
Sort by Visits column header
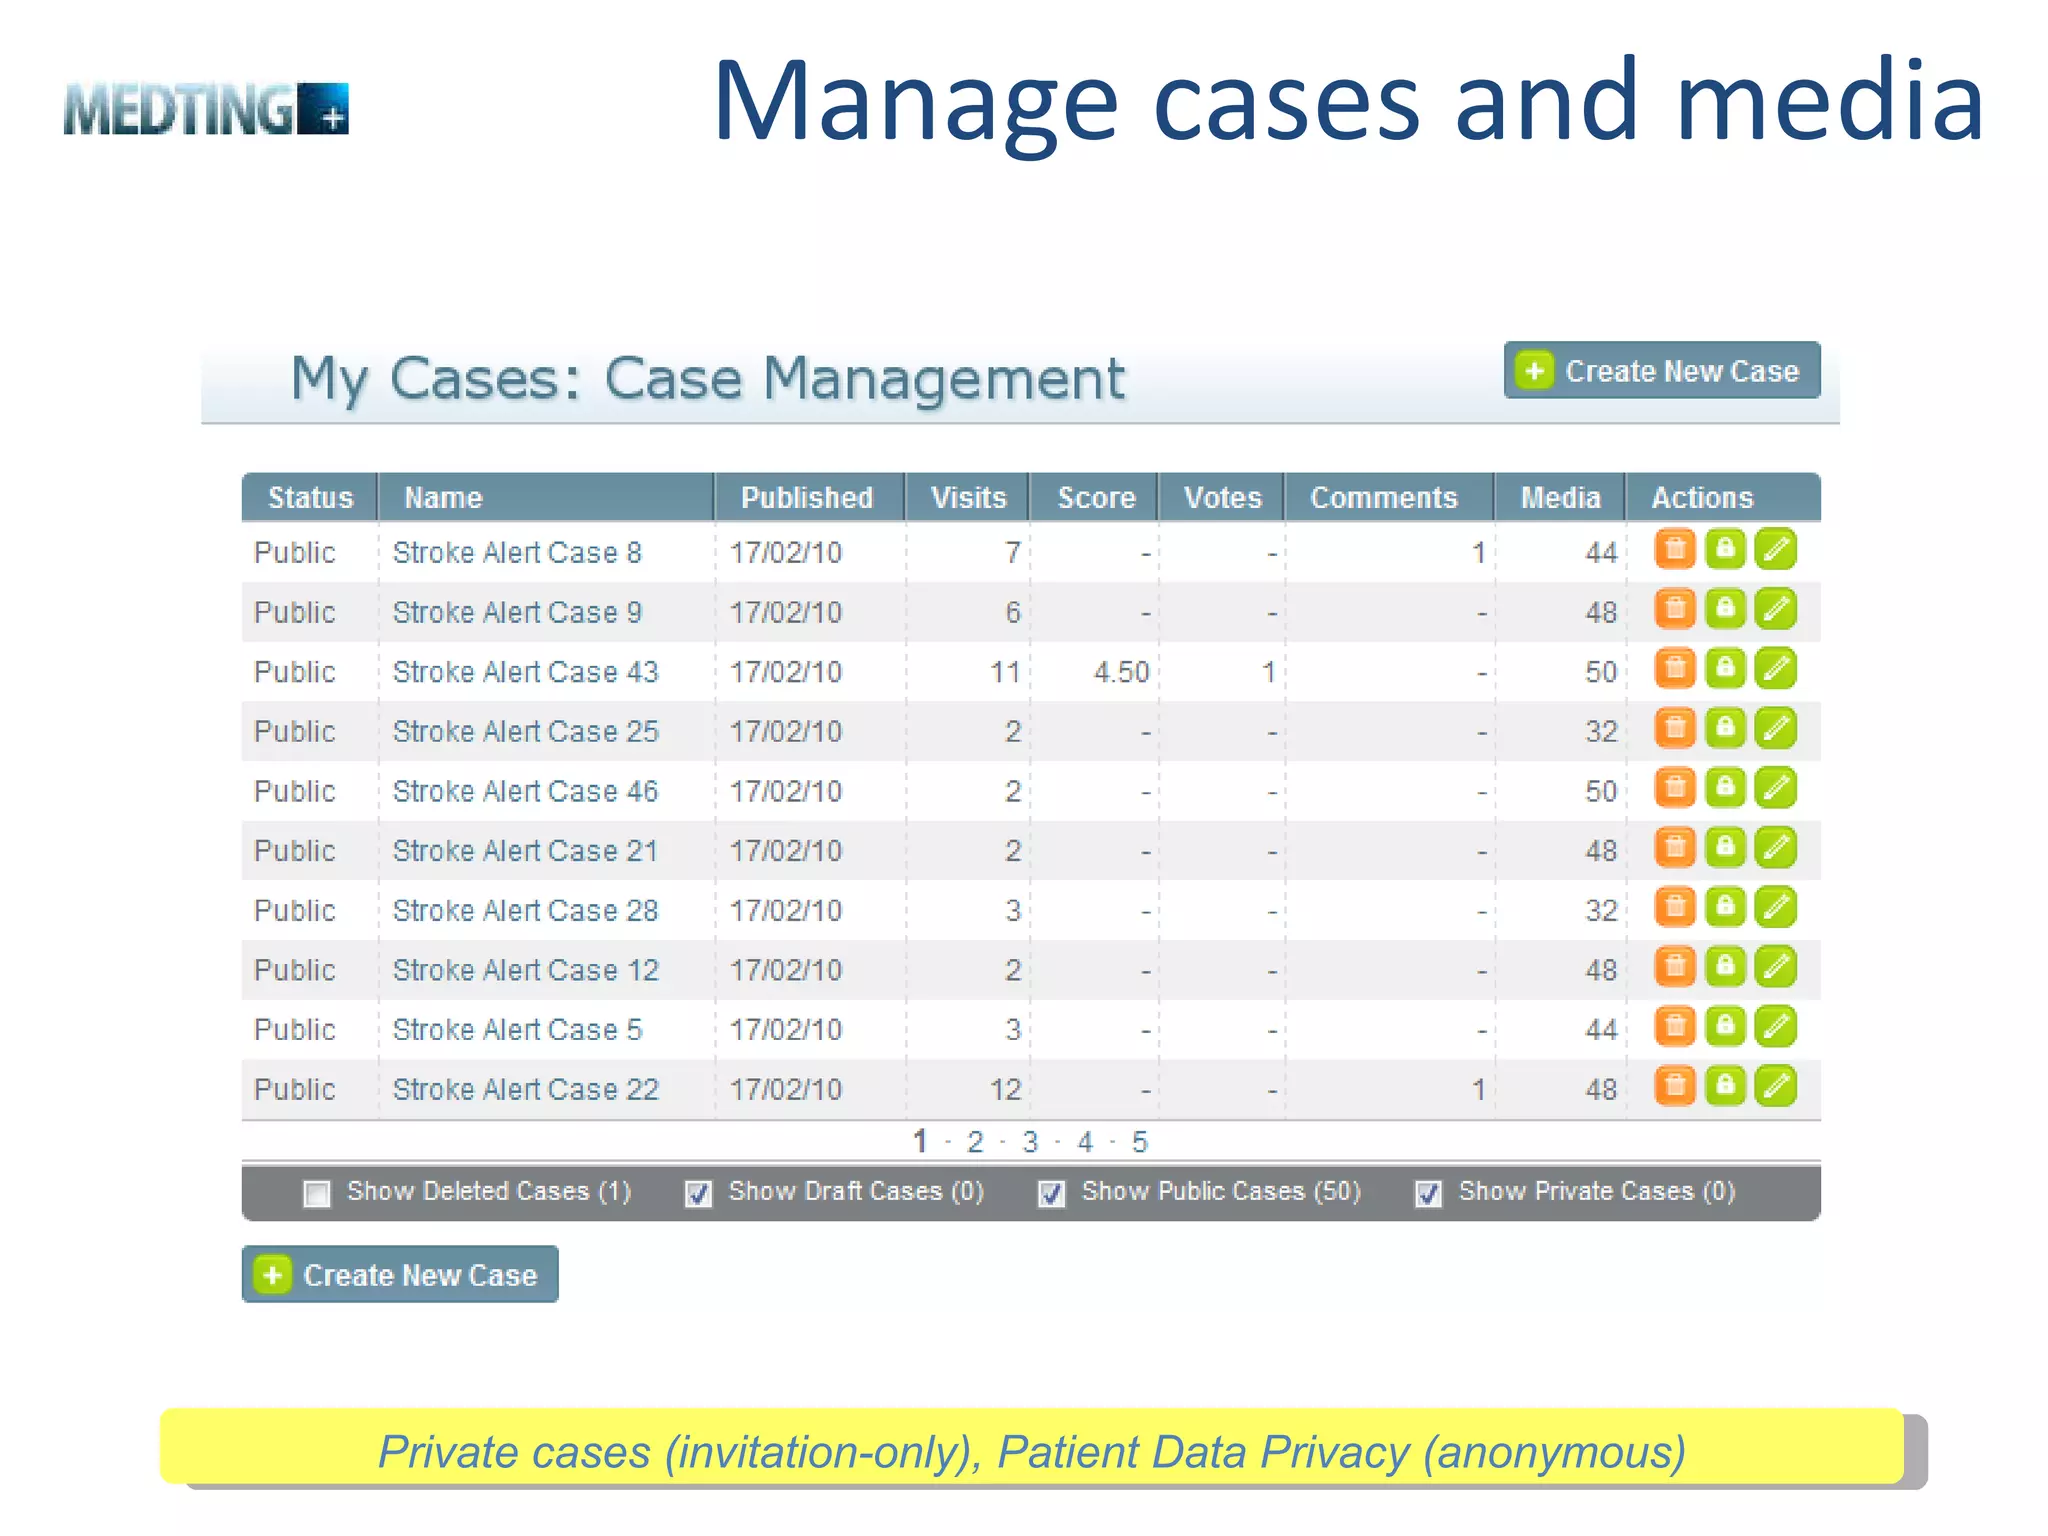tap(968, 497)
